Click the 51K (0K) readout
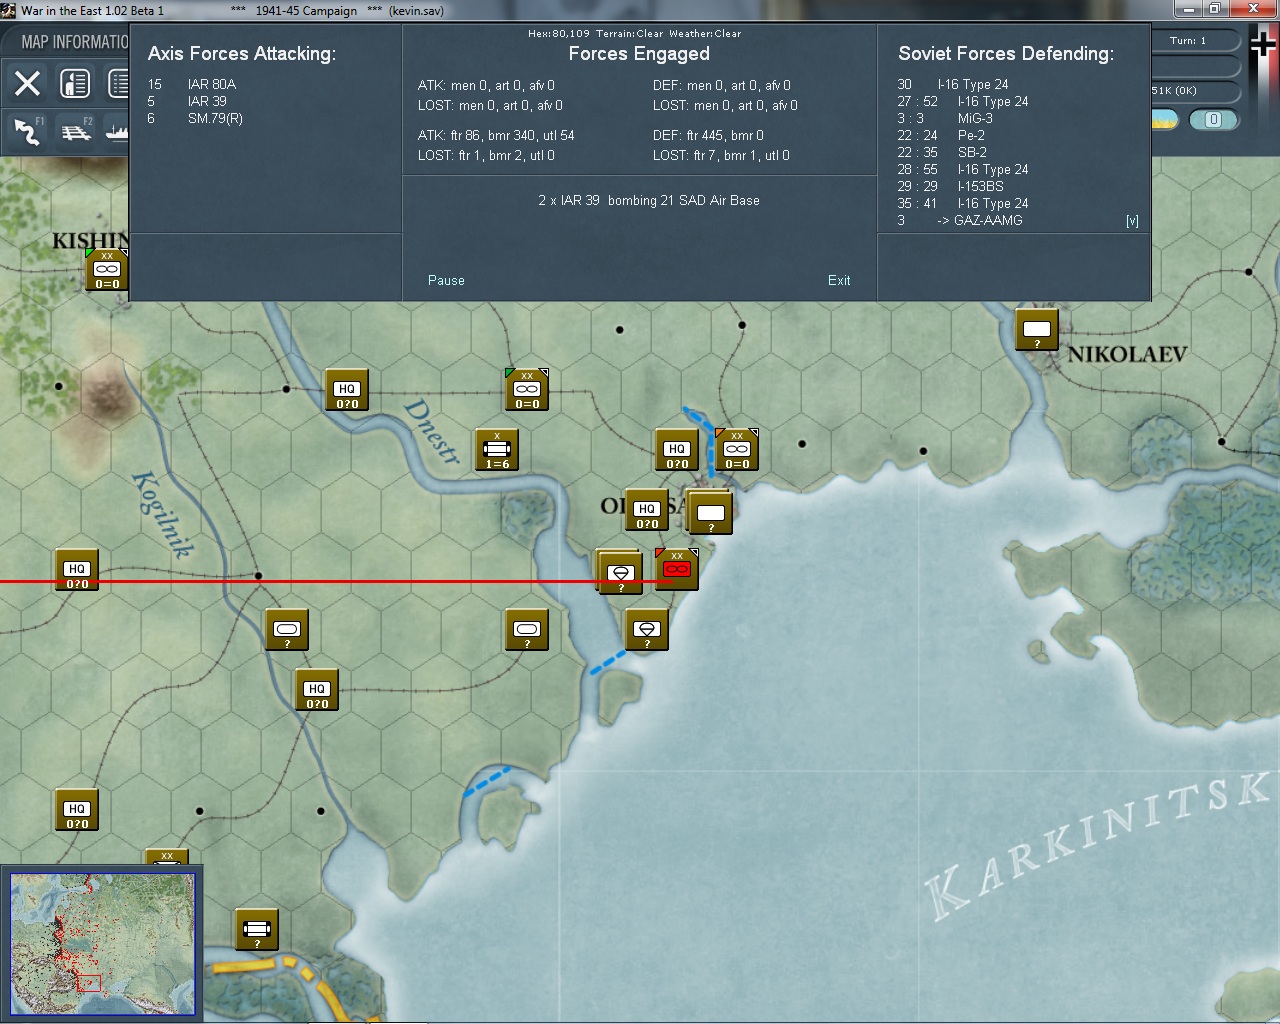Image resolution: width=1280 pixels, height=1024 pixels. pos(1174,91)
